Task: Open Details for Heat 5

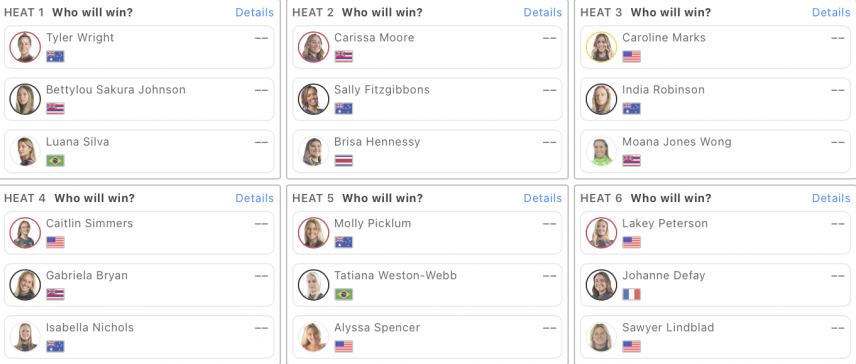Action: 543,198
